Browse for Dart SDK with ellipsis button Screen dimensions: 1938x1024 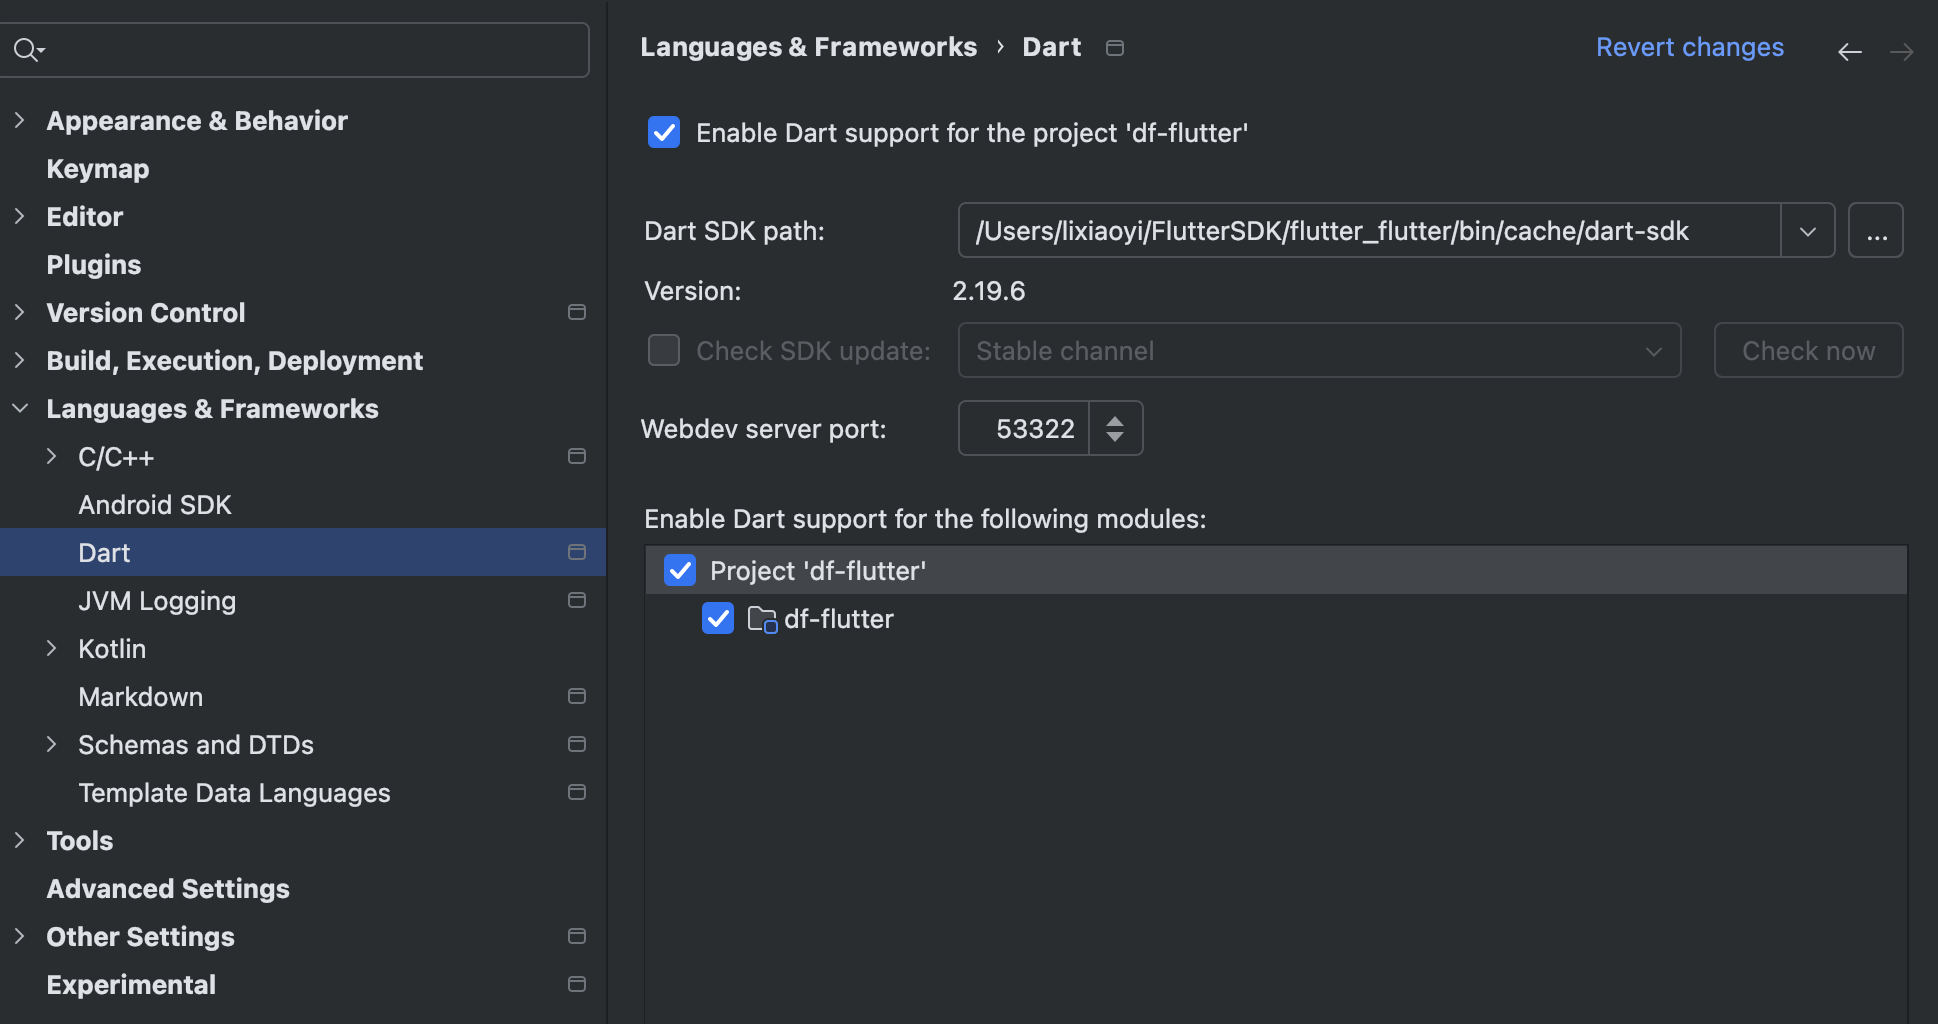click(1875, 231)
